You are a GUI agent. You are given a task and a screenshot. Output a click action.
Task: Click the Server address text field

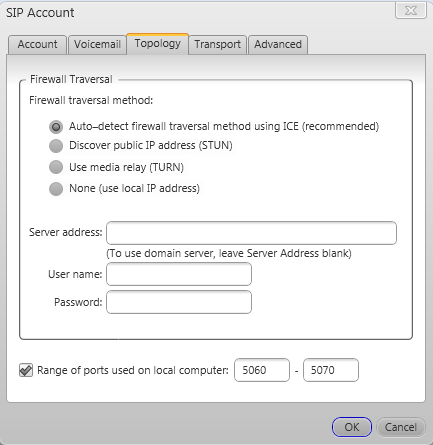pos(251,233)
